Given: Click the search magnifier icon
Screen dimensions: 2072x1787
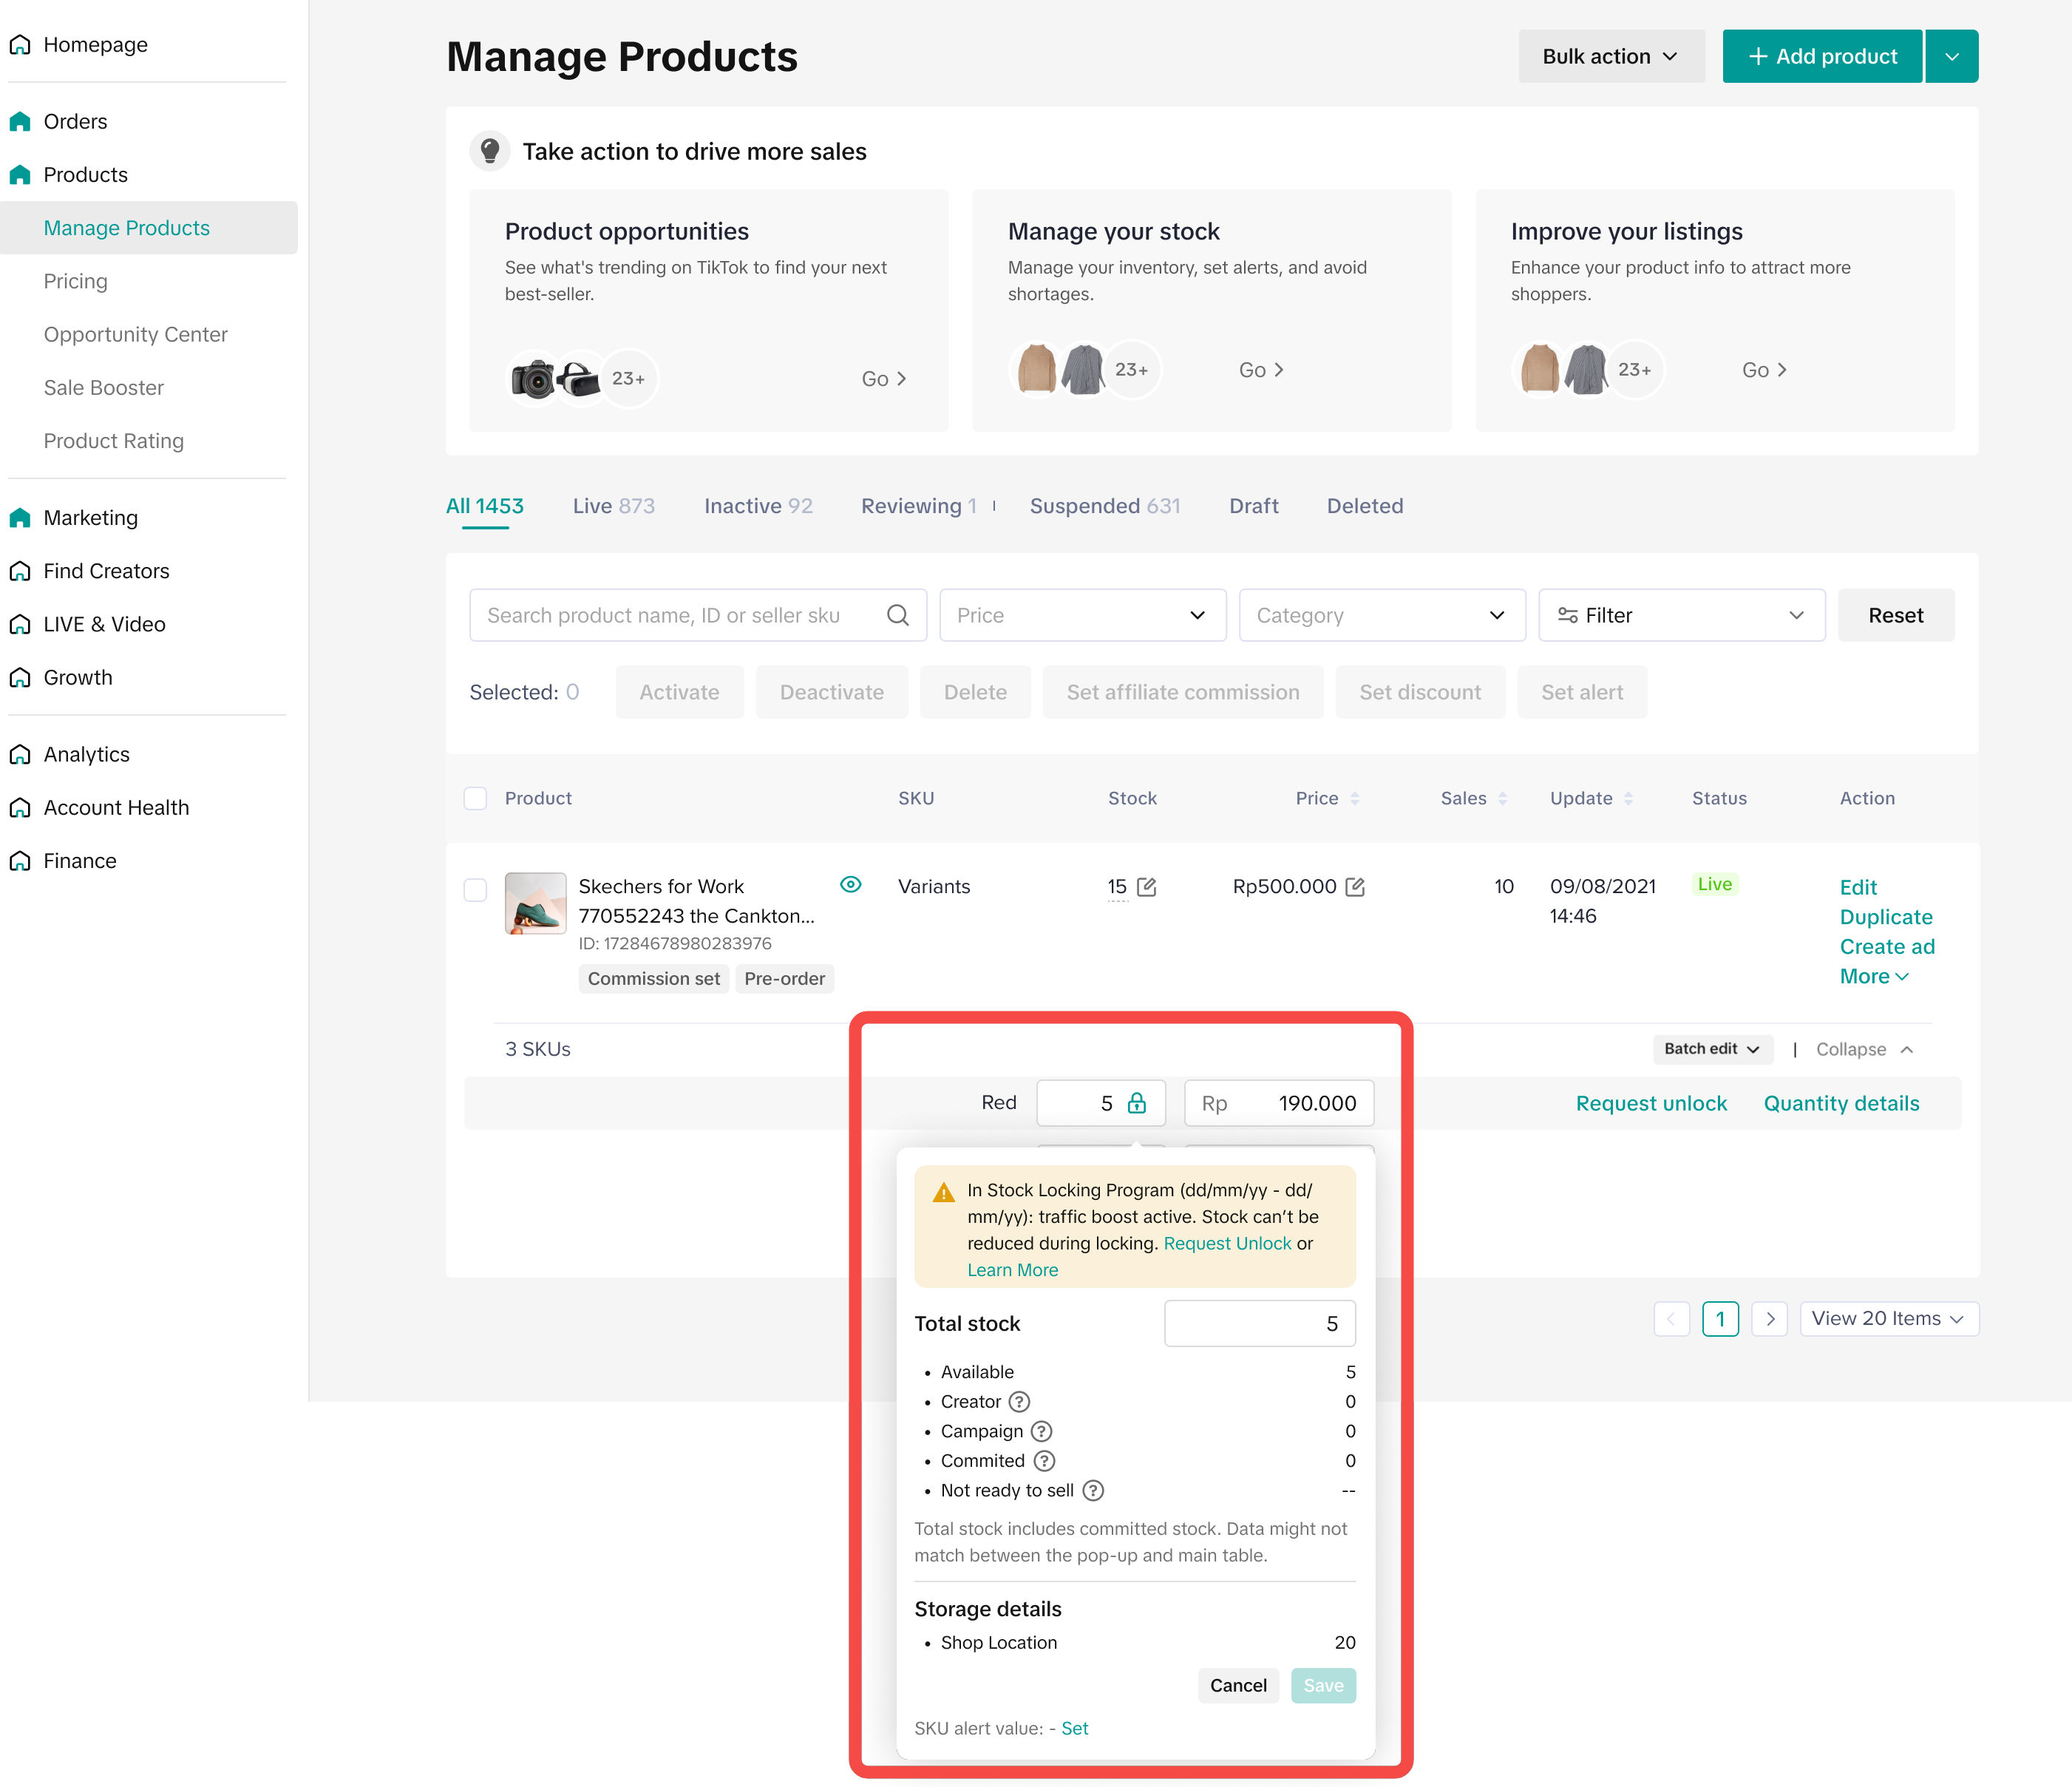Looking at the screenshot, I should 897,615.
